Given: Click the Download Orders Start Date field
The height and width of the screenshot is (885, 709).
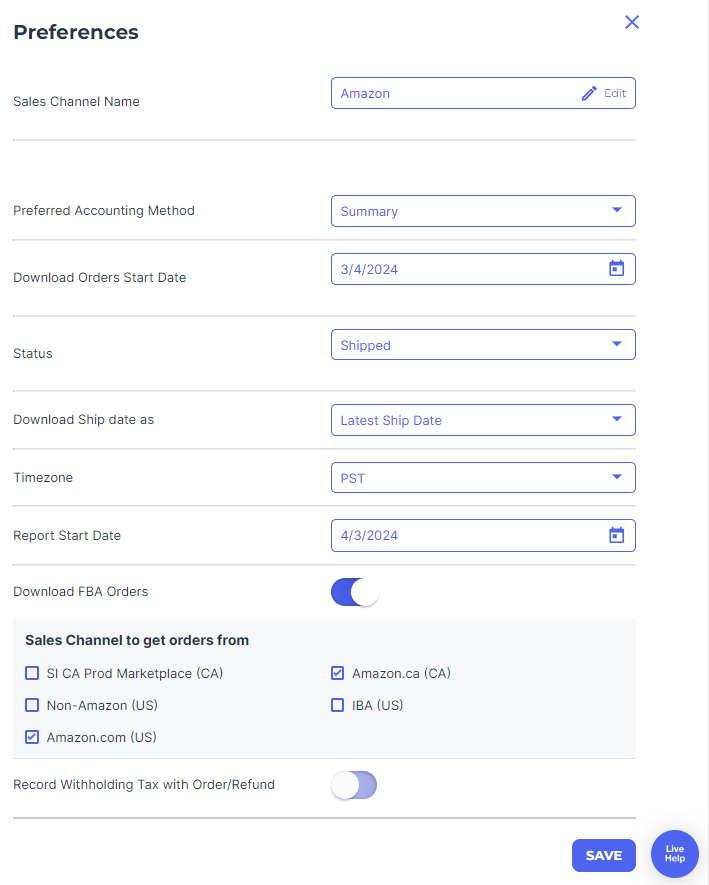Looking at the screenshot, I should pyautogui.click(x=483, y=269).
